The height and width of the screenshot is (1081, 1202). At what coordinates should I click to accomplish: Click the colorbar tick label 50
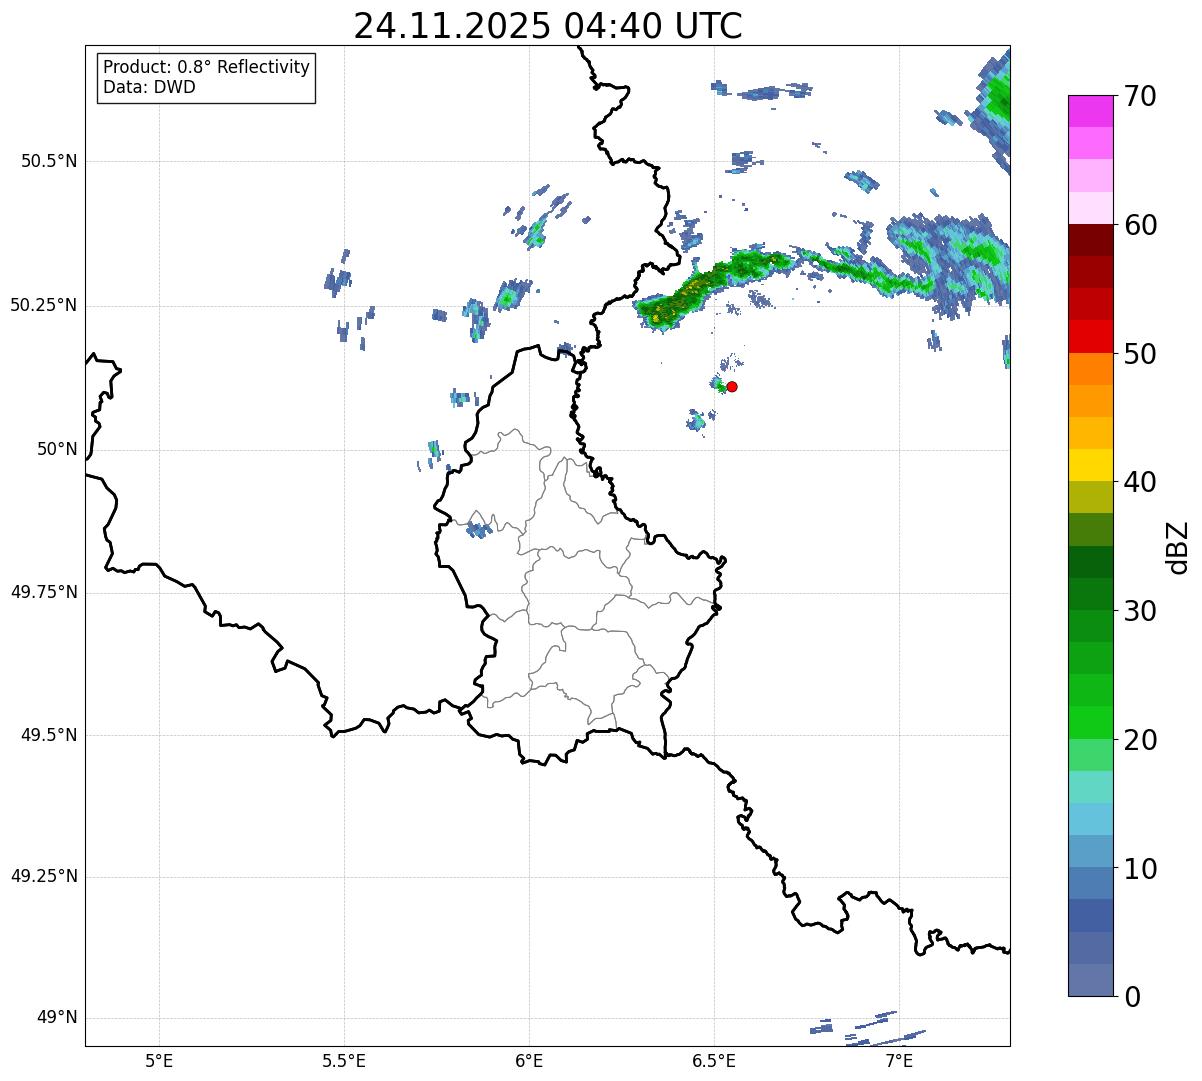[1141, 354]
